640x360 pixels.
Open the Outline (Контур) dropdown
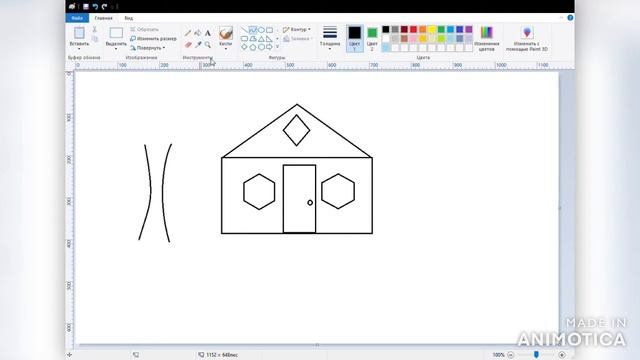coord(297,29)
